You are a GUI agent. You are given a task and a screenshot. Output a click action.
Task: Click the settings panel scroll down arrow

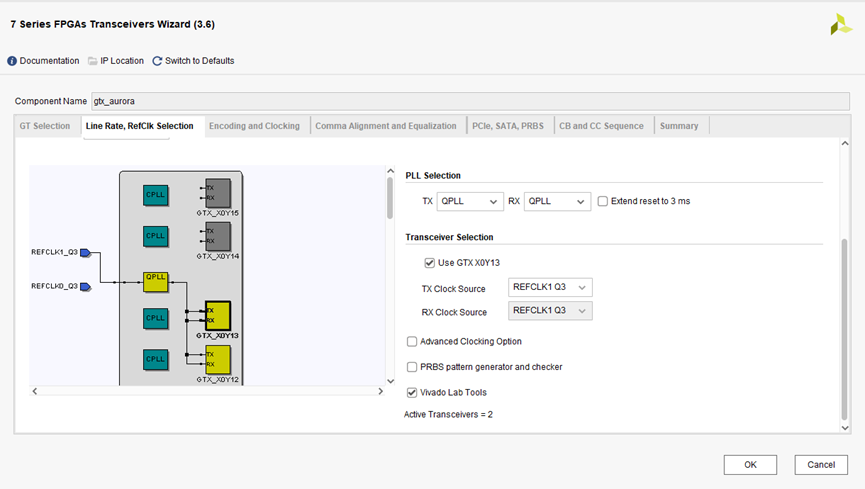point(845,428)
